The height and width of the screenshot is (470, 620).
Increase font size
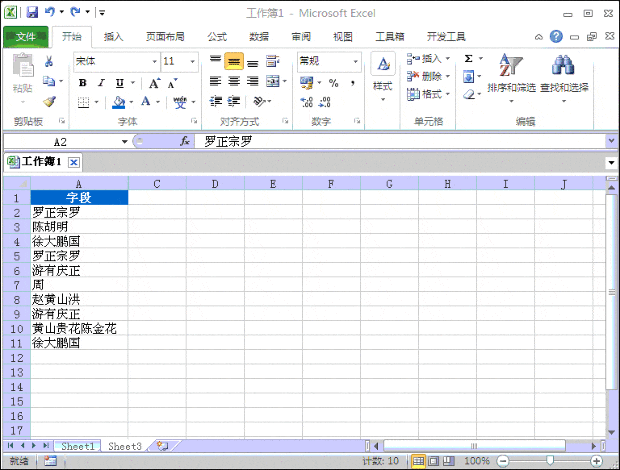154,83
